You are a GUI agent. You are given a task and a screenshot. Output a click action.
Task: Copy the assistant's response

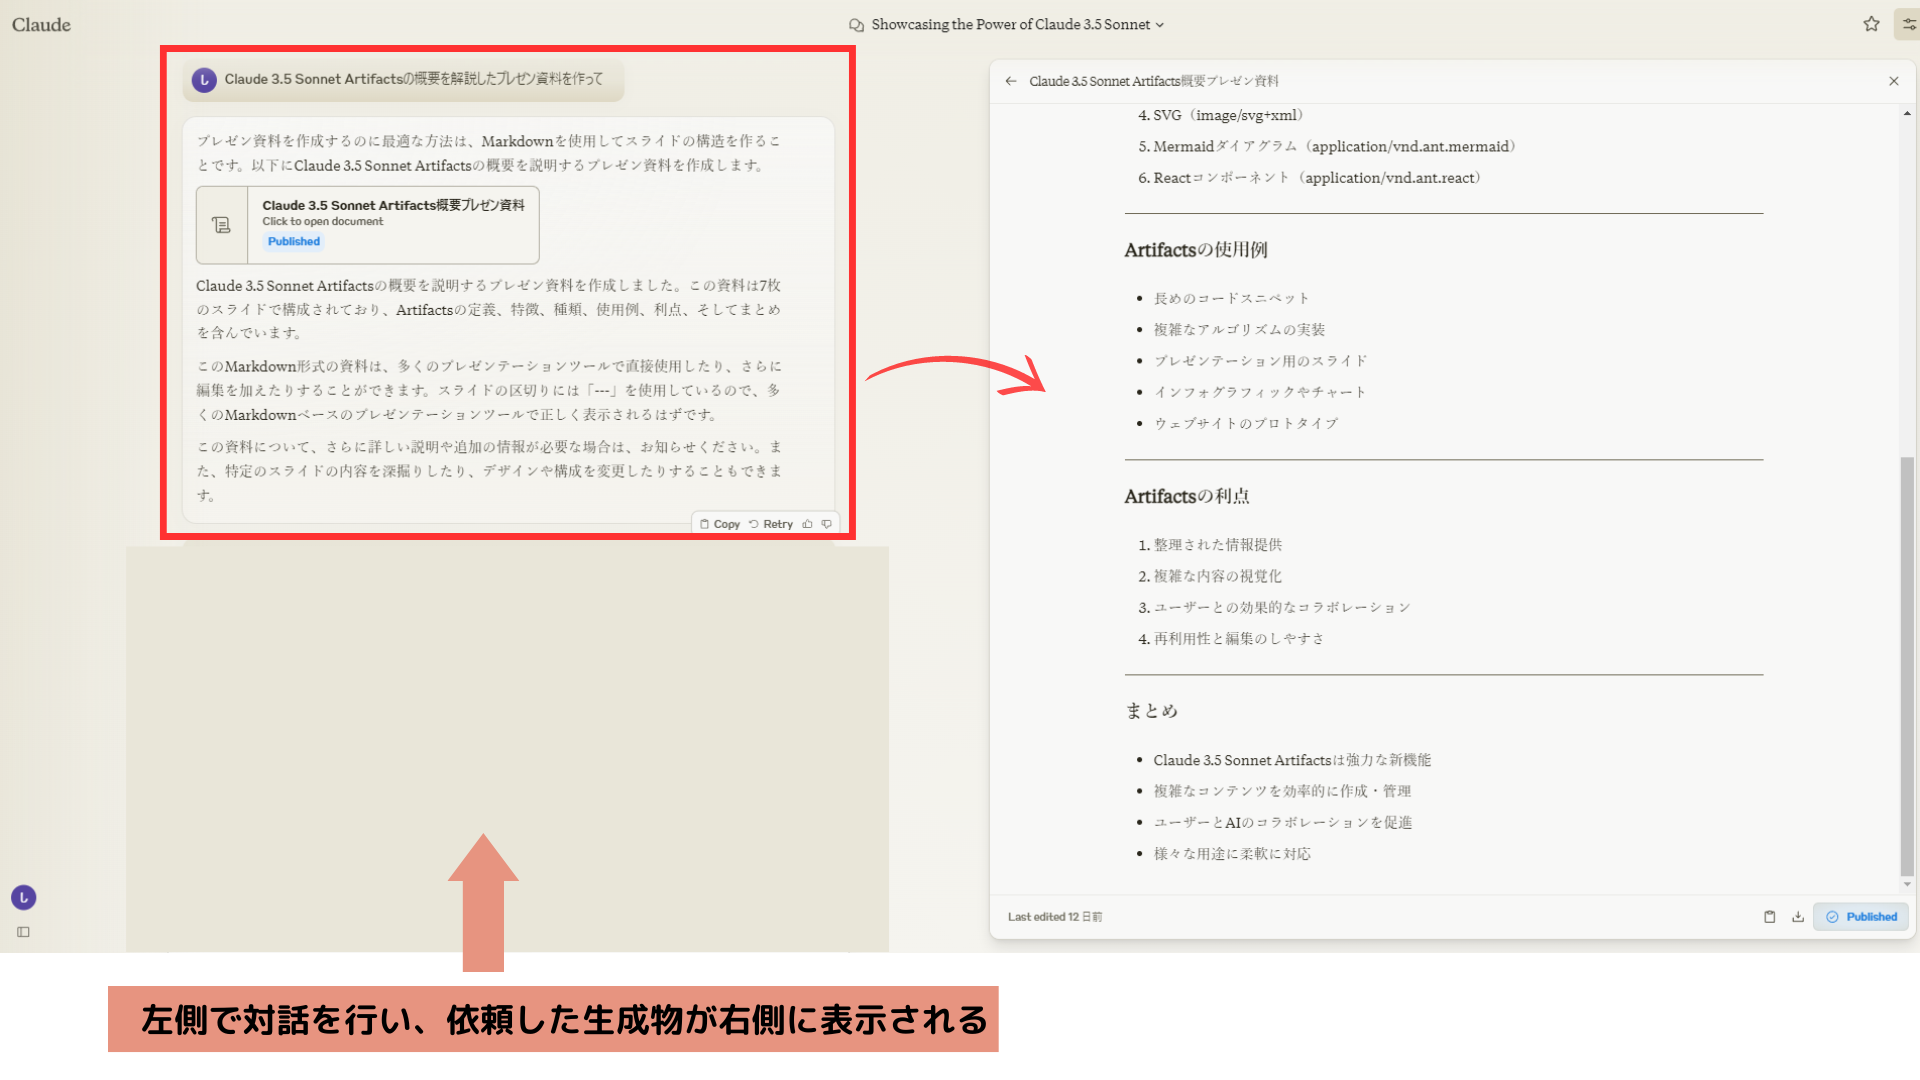pyautogui.click(x=720, y=523)
